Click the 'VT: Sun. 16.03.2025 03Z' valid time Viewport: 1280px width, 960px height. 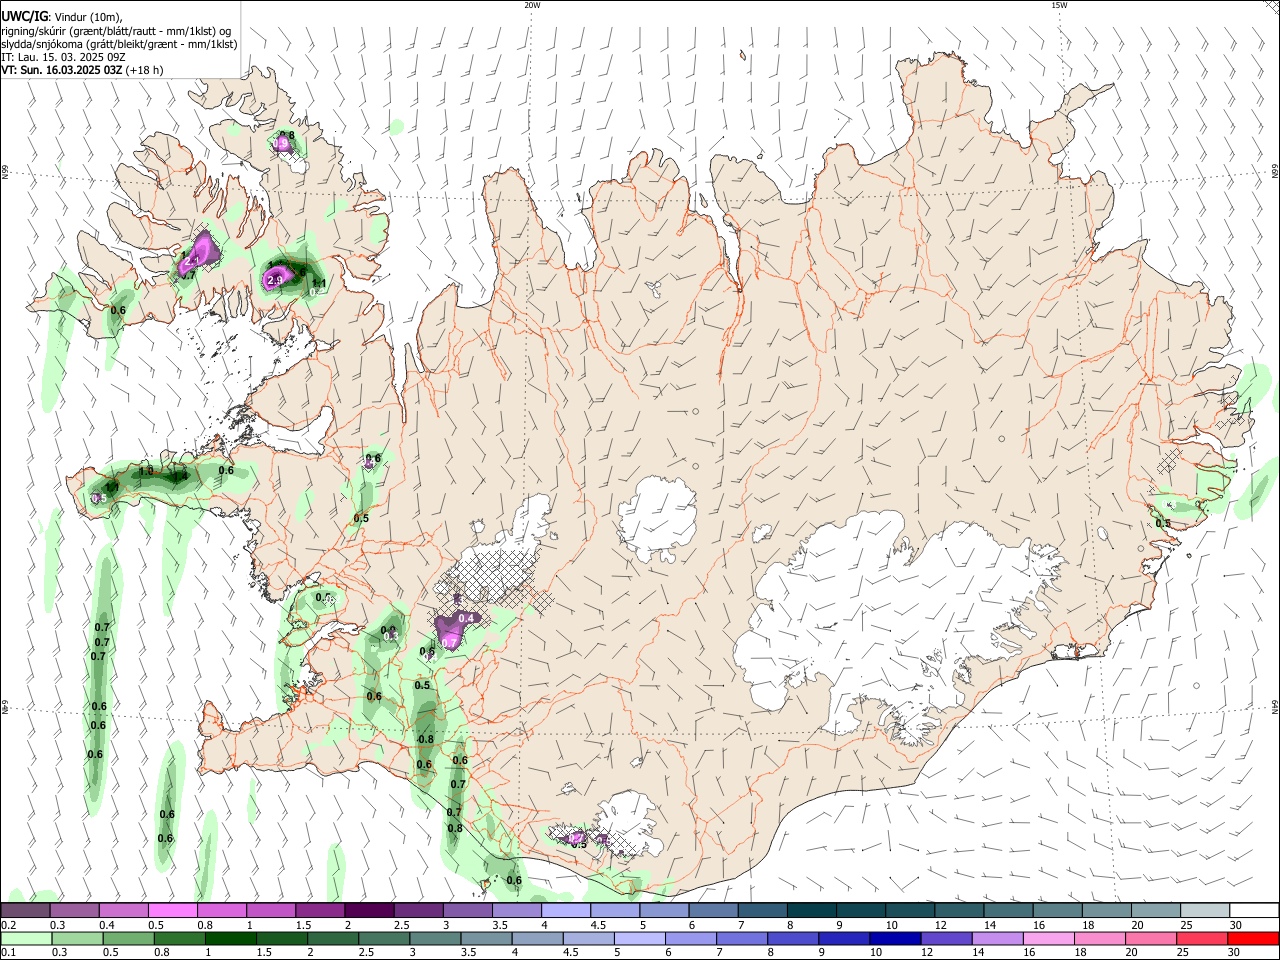61,70
